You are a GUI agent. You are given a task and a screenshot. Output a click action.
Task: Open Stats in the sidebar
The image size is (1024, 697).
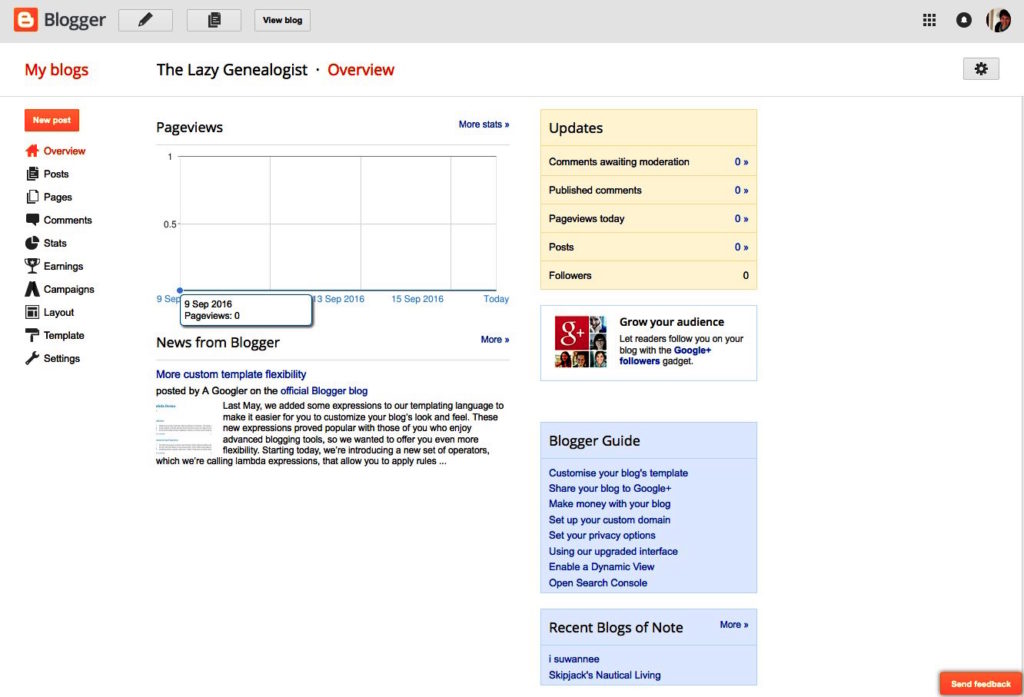[55, 243]
